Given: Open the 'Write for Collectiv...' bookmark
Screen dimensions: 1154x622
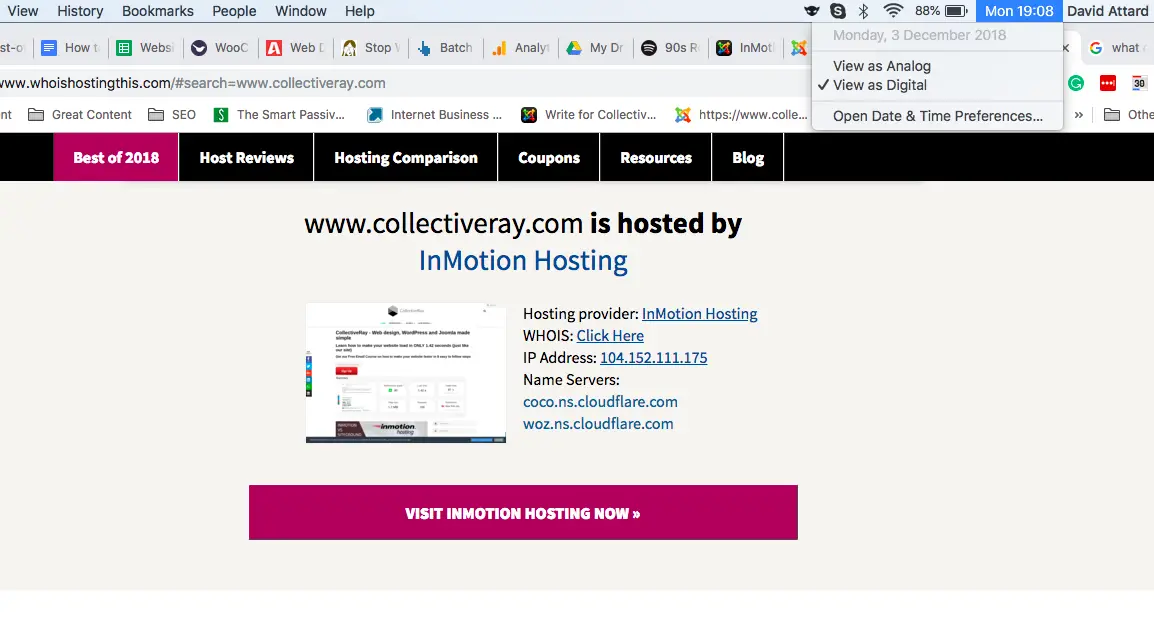Looking at the screenshot, I should click(589, 115).
